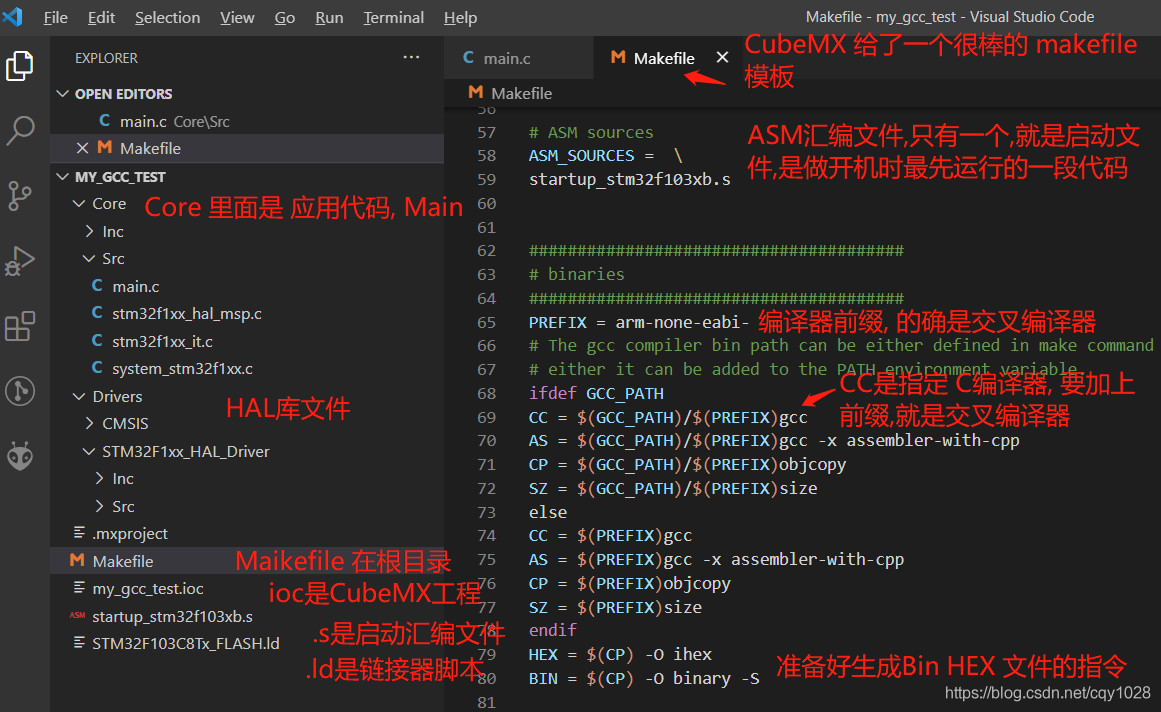Click the 'ifdef GCC_PATH' code line
Screen dimensions: 1161x712
[x=596, y=393]
